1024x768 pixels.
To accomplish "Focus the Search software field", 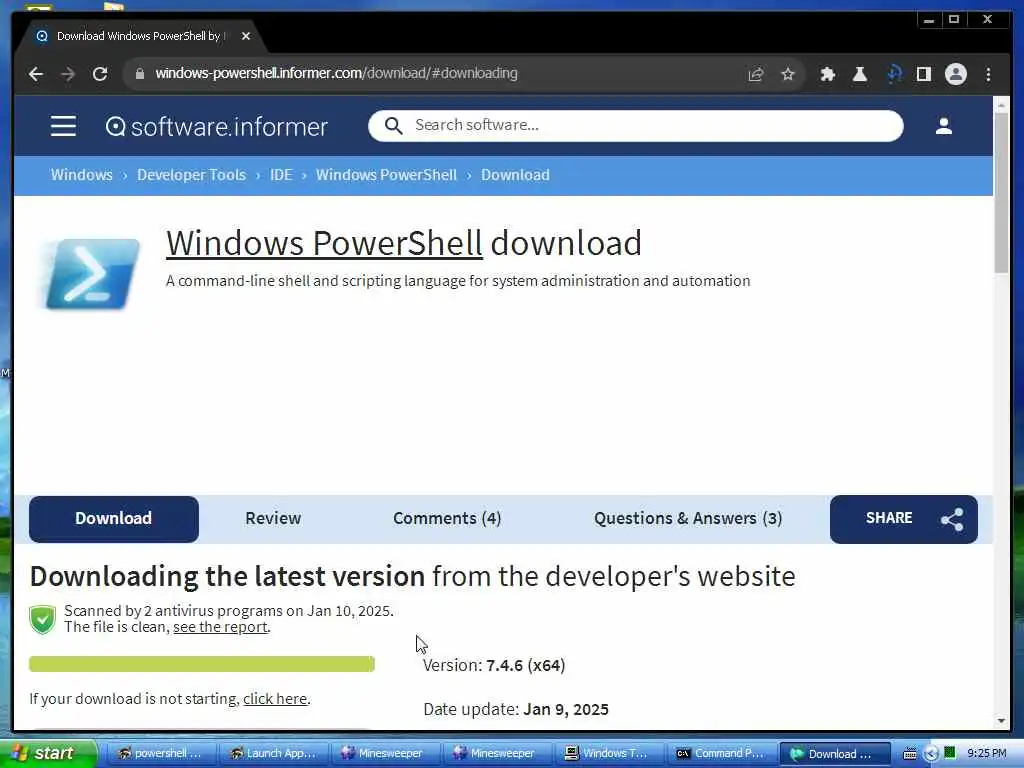I will (635, 125).
